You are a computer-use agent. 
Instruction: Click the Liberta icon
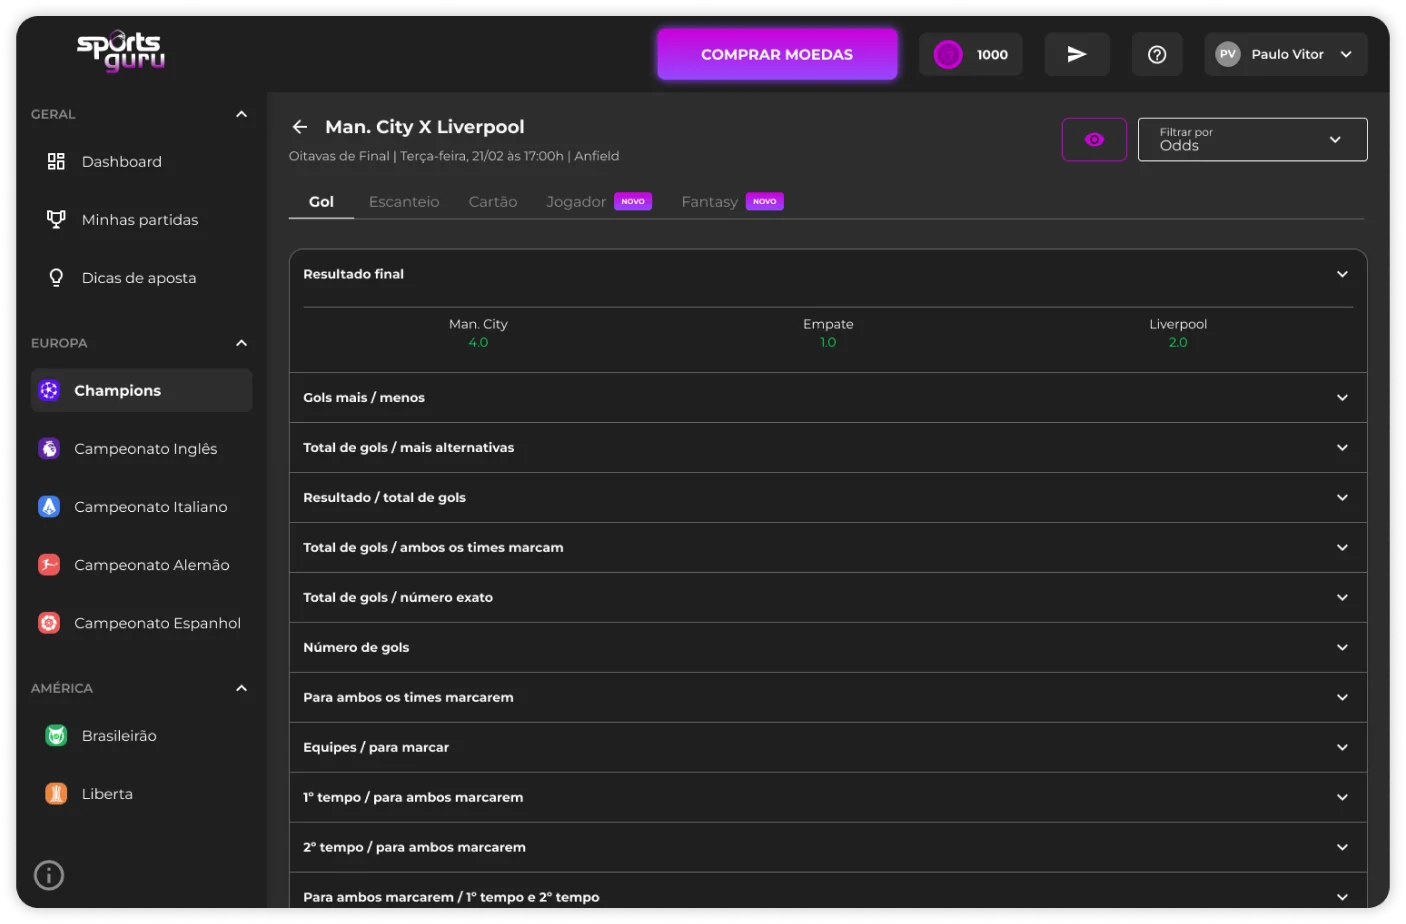point(56,794)
